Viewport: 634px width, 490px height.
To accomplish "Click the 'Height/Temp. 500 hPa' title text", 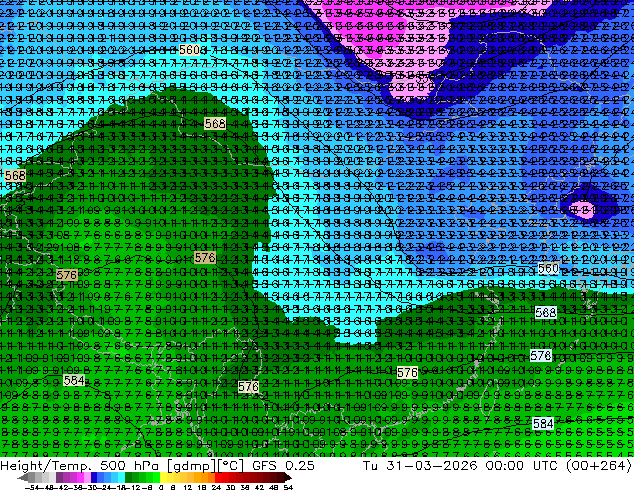I will click(81, 465).
